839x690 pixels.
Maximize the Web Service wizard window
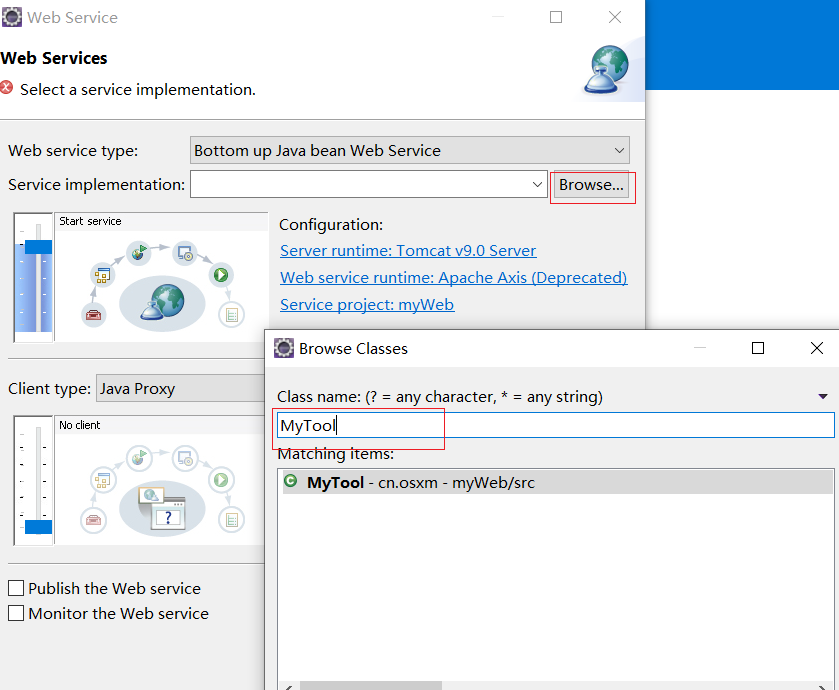pos(556,17)
